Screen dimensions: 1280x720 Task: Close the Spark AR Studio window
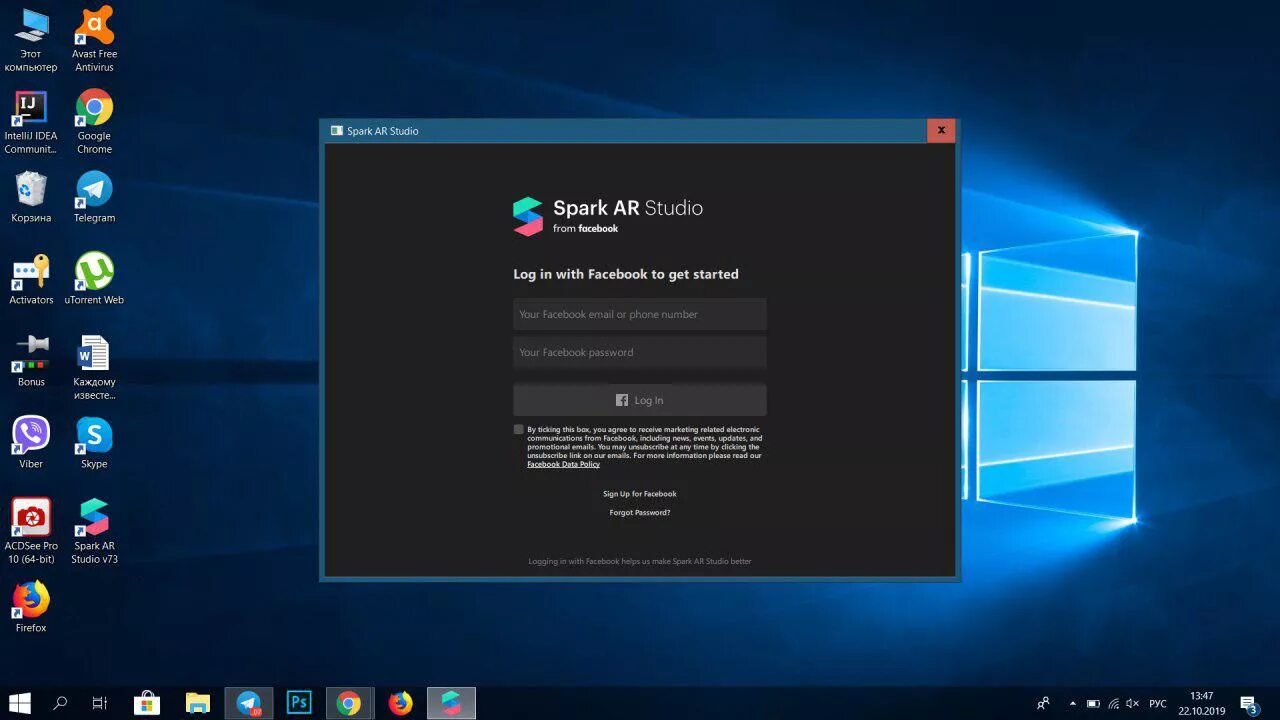tap(941, 130)
